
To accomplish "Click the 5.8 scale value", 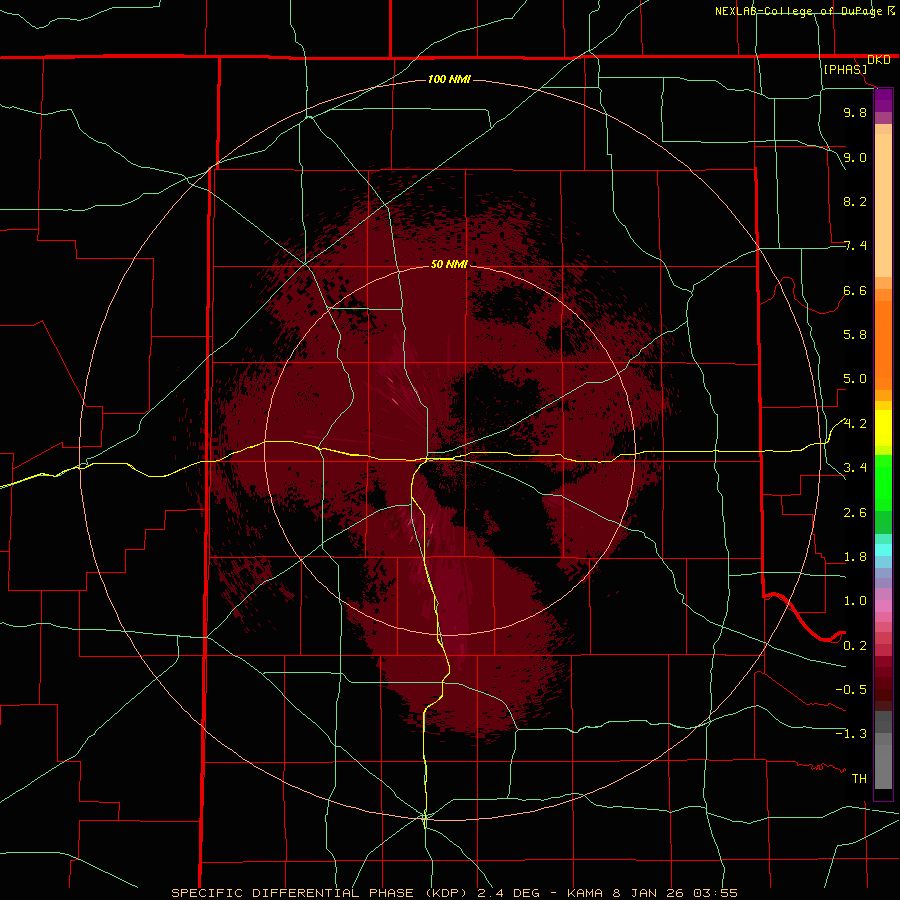I will pyautogui.click(x=855, y=335).
